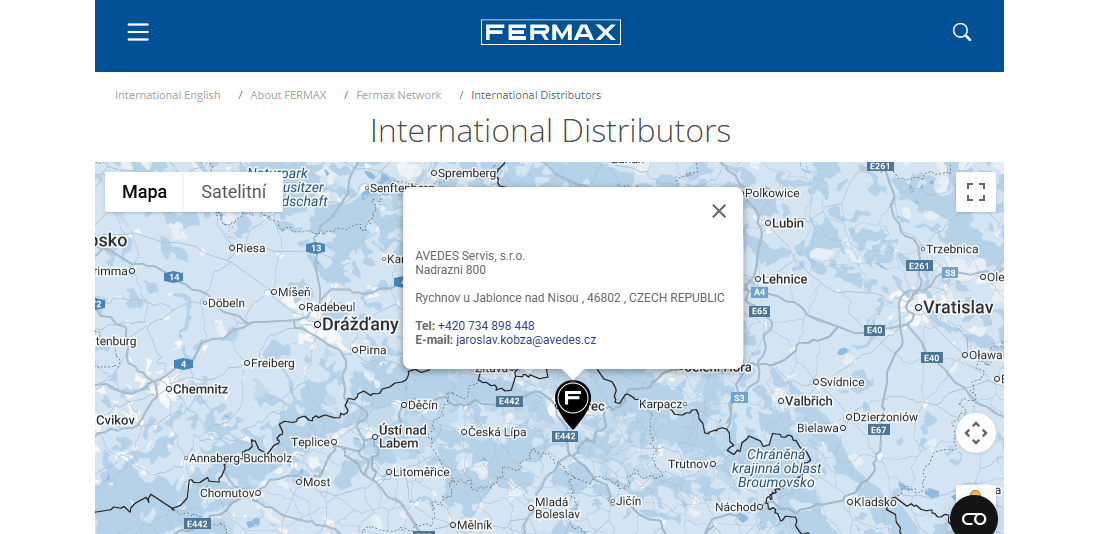
Task: Go to the About FERMAX breadcrumb
Action: pyautogui.click(x=289, y=95)
